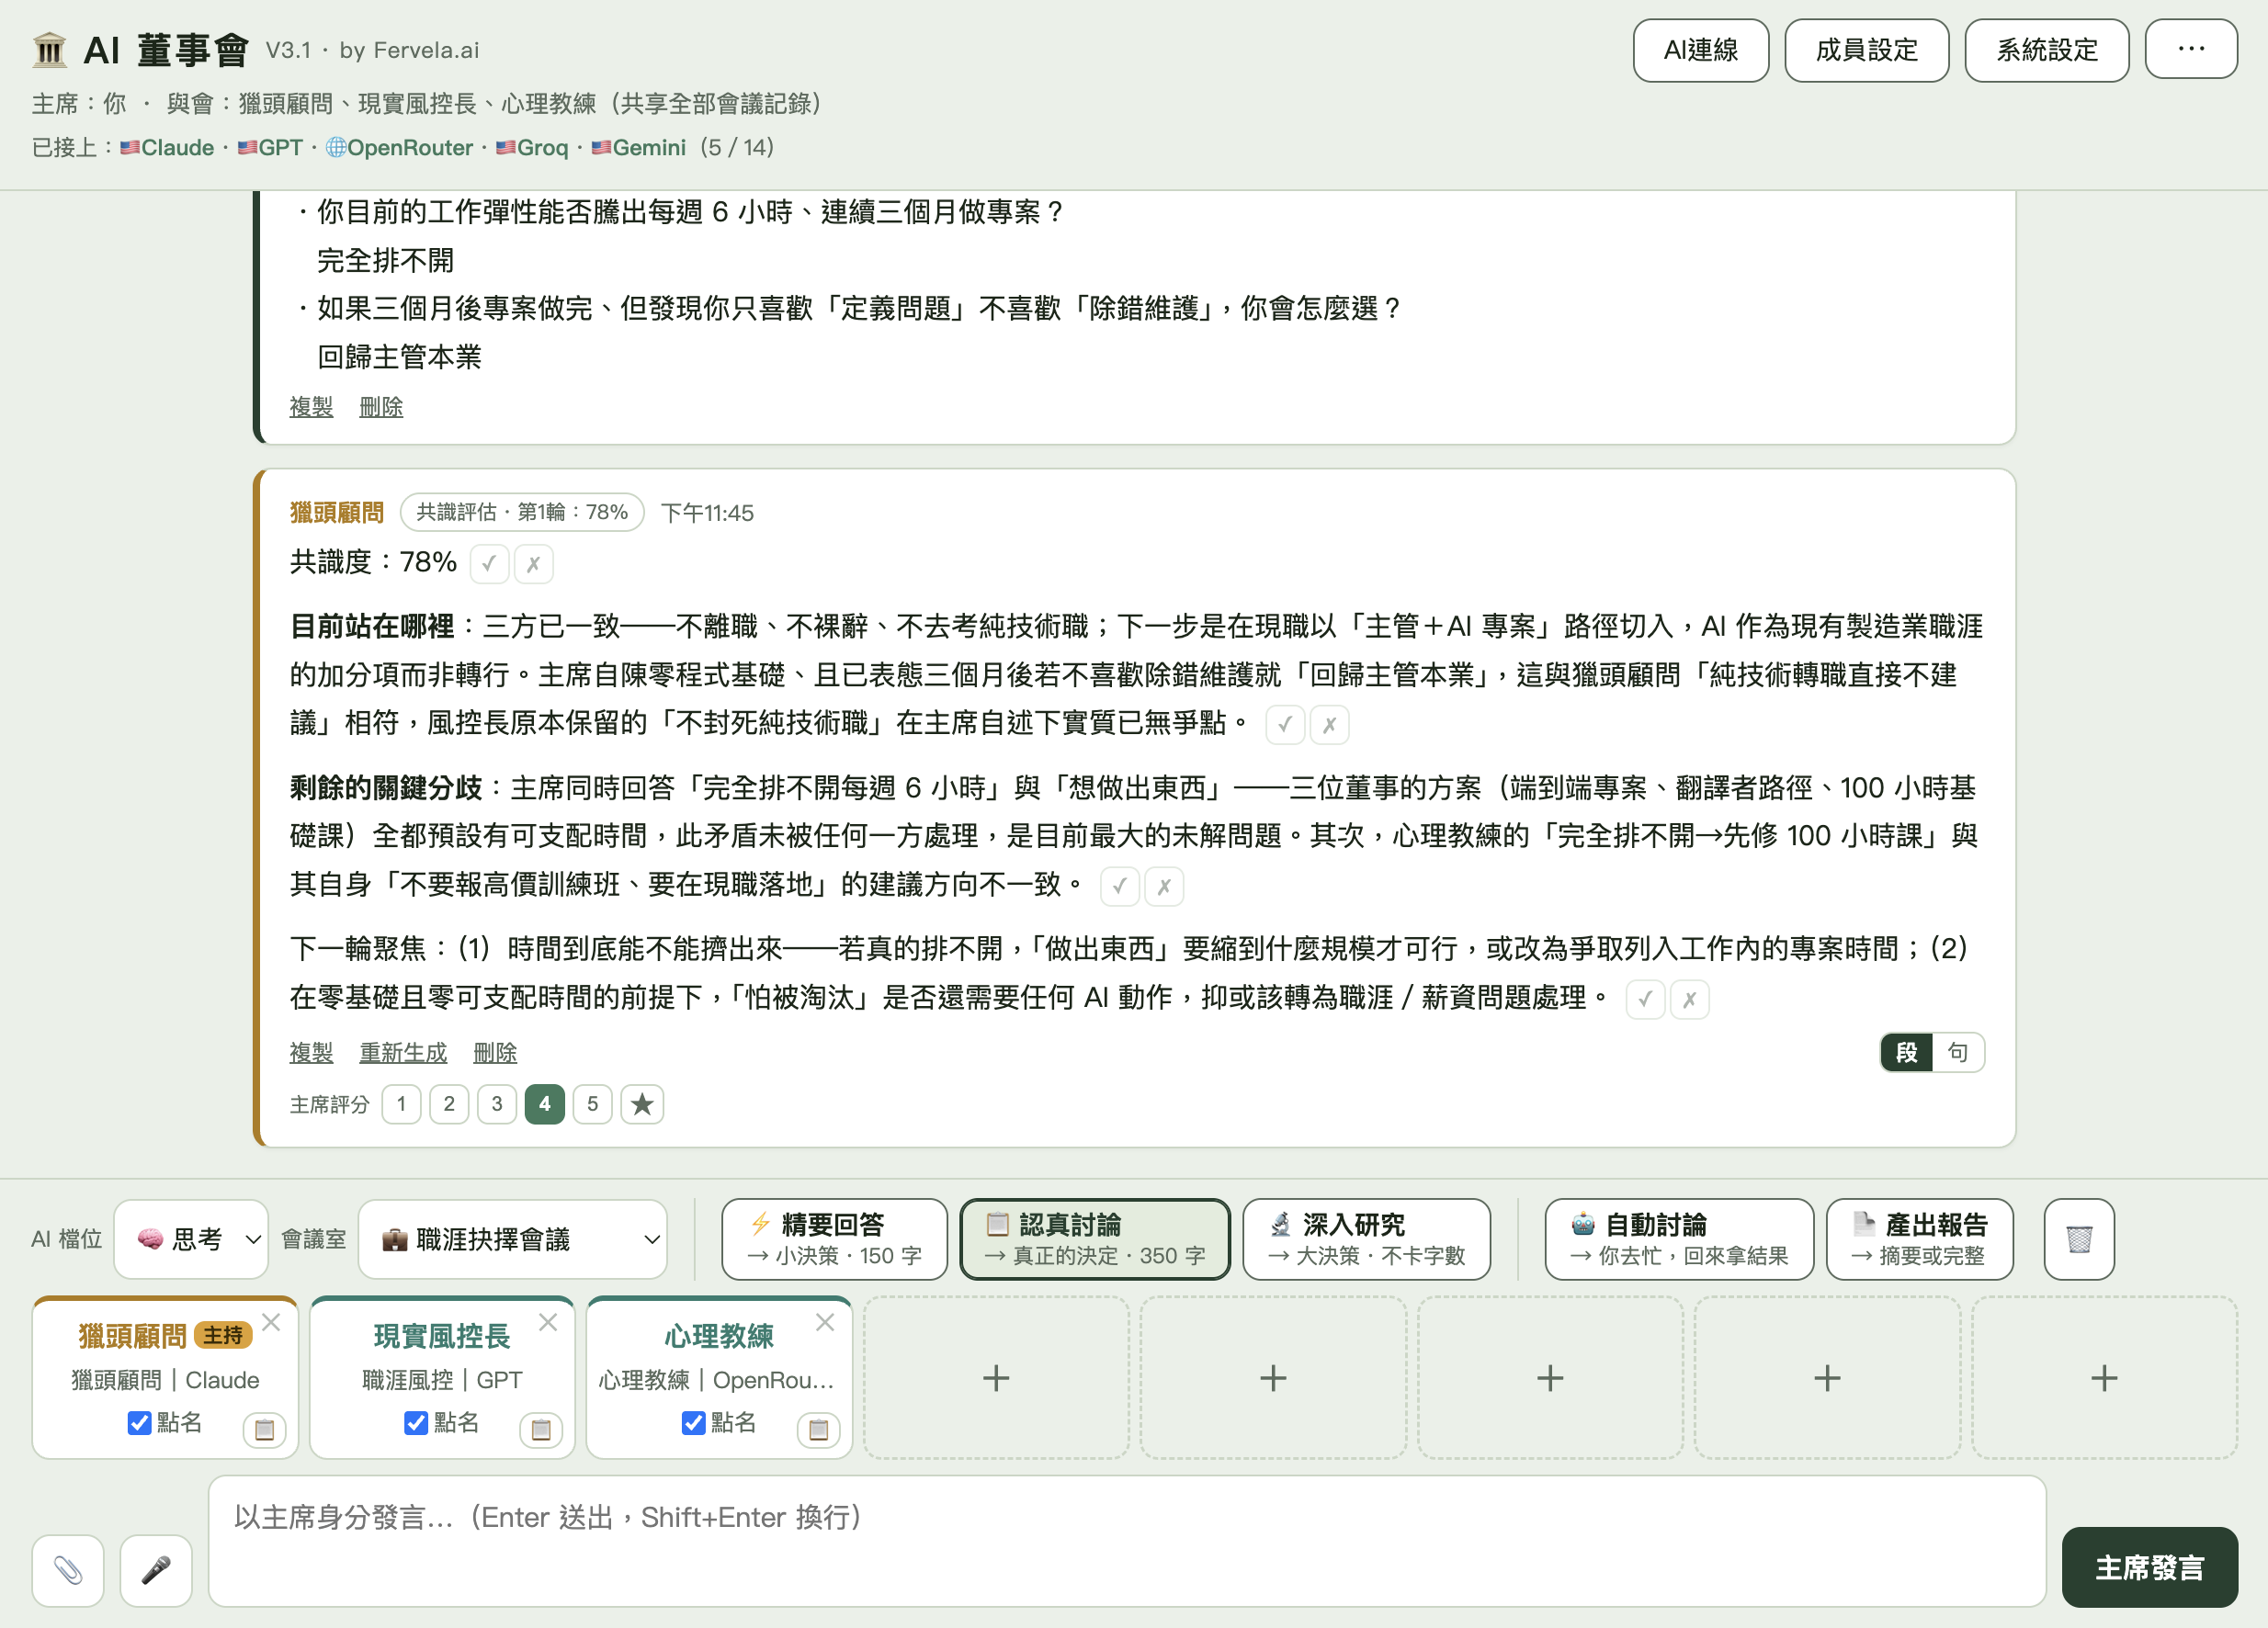The width and height of the screenshot is (2268, 1628).
Task: Open 成員設定
Action: pos(1866,49)
